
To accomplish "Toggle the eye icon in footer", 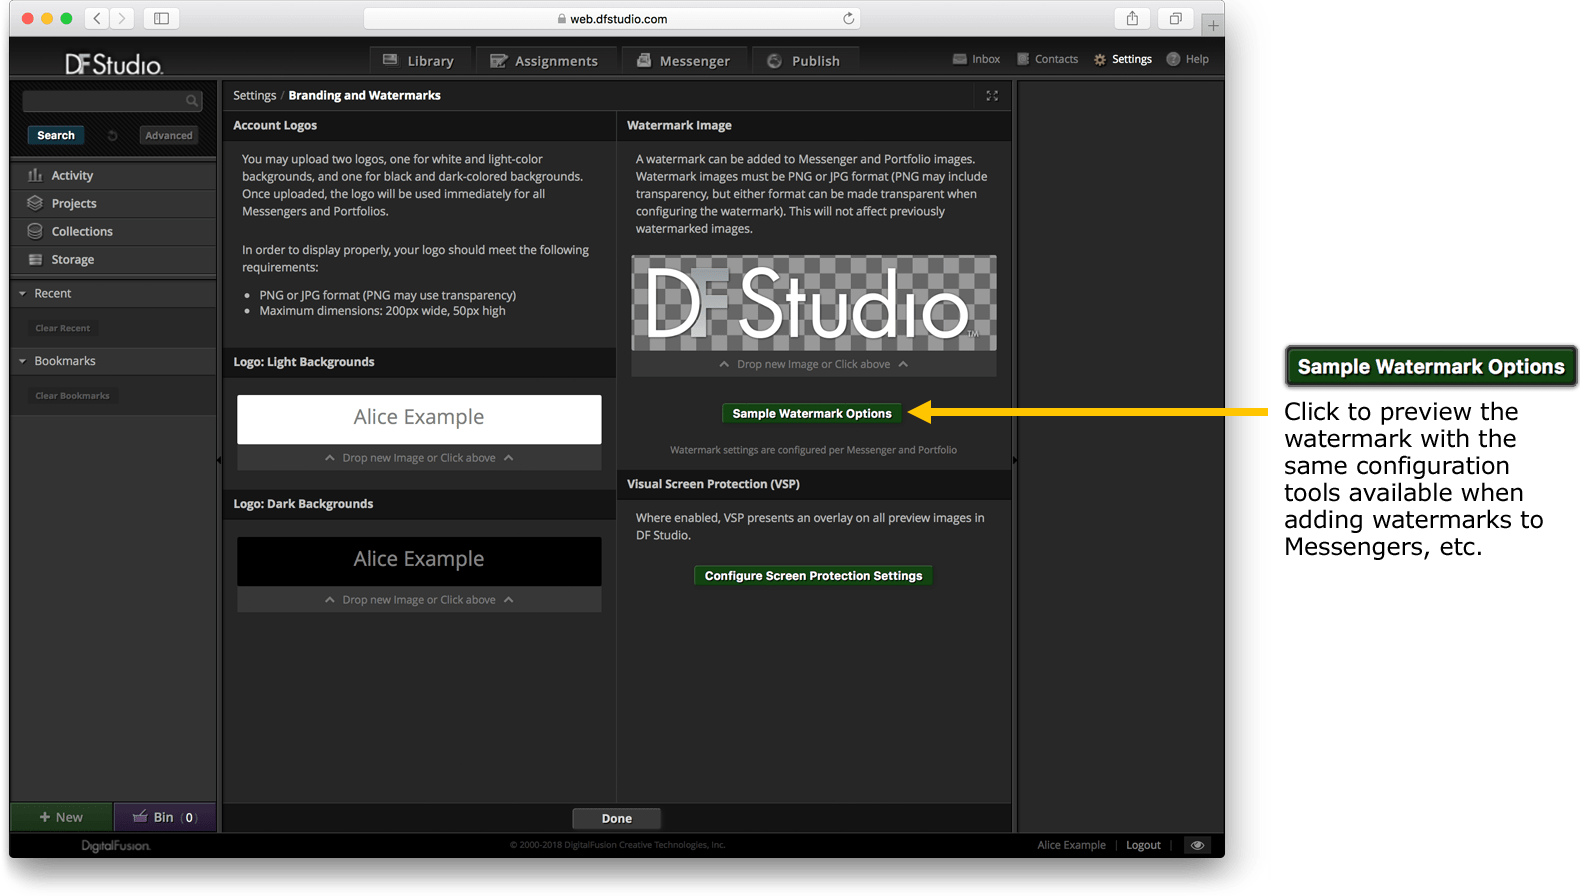I will tap(1197, 845).
